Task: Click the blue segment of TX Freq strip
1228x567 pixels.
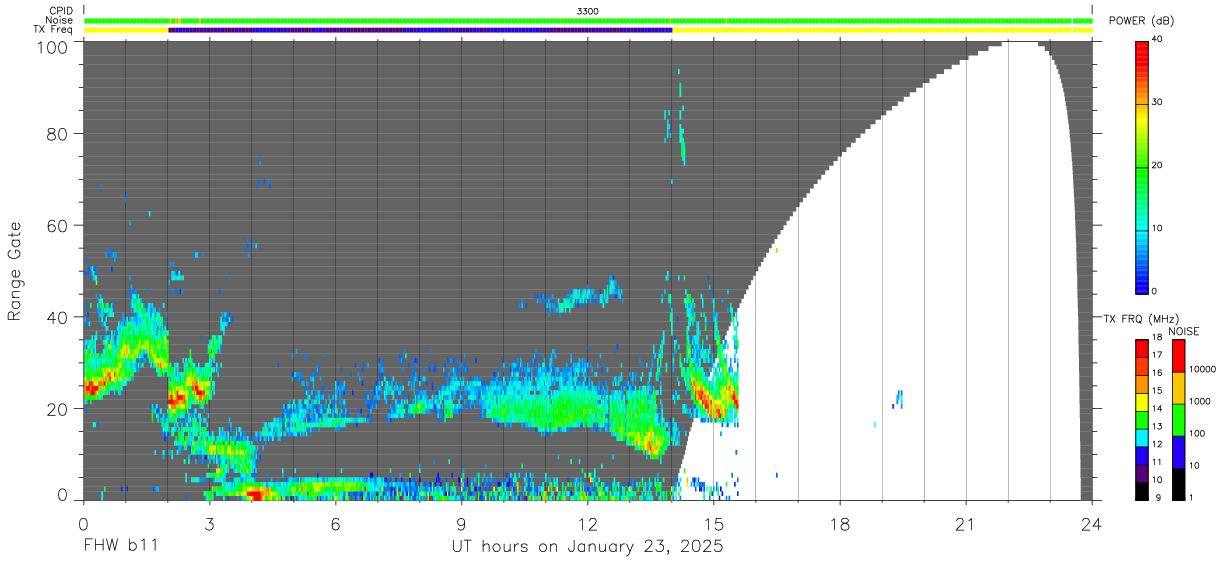Action: 420,30
